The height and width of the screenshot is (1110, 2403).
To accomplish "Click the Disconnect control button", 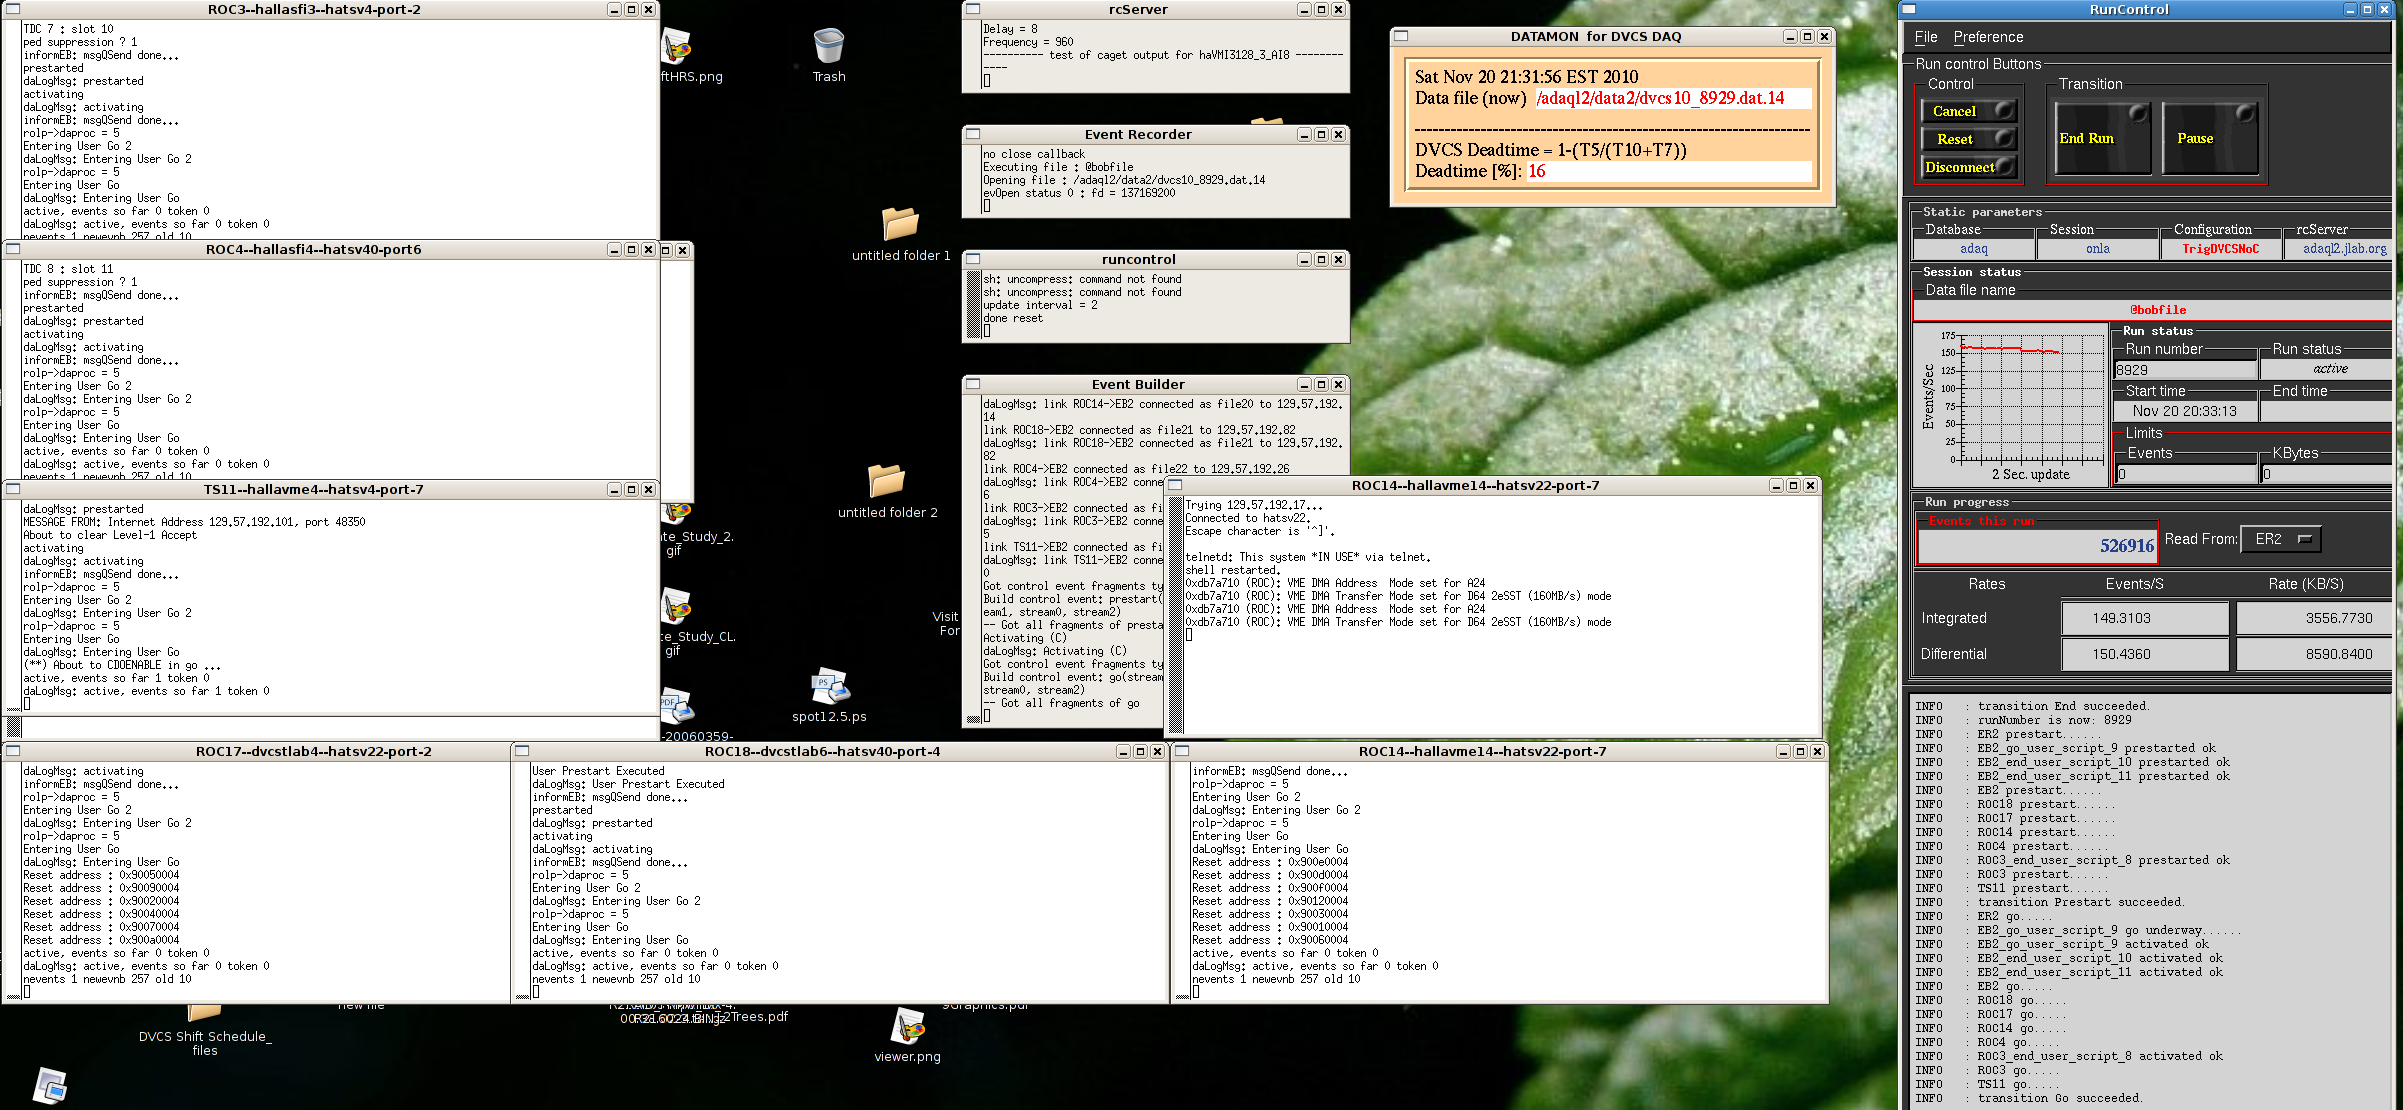I will click(x=1969, y=167).
